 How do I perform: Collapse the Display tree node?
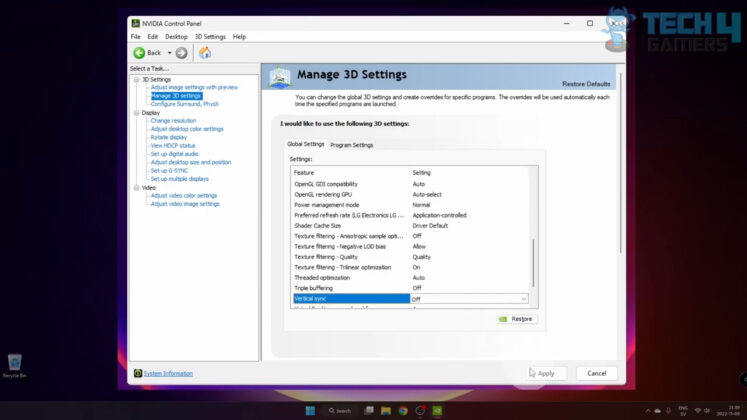coord(137,113)
